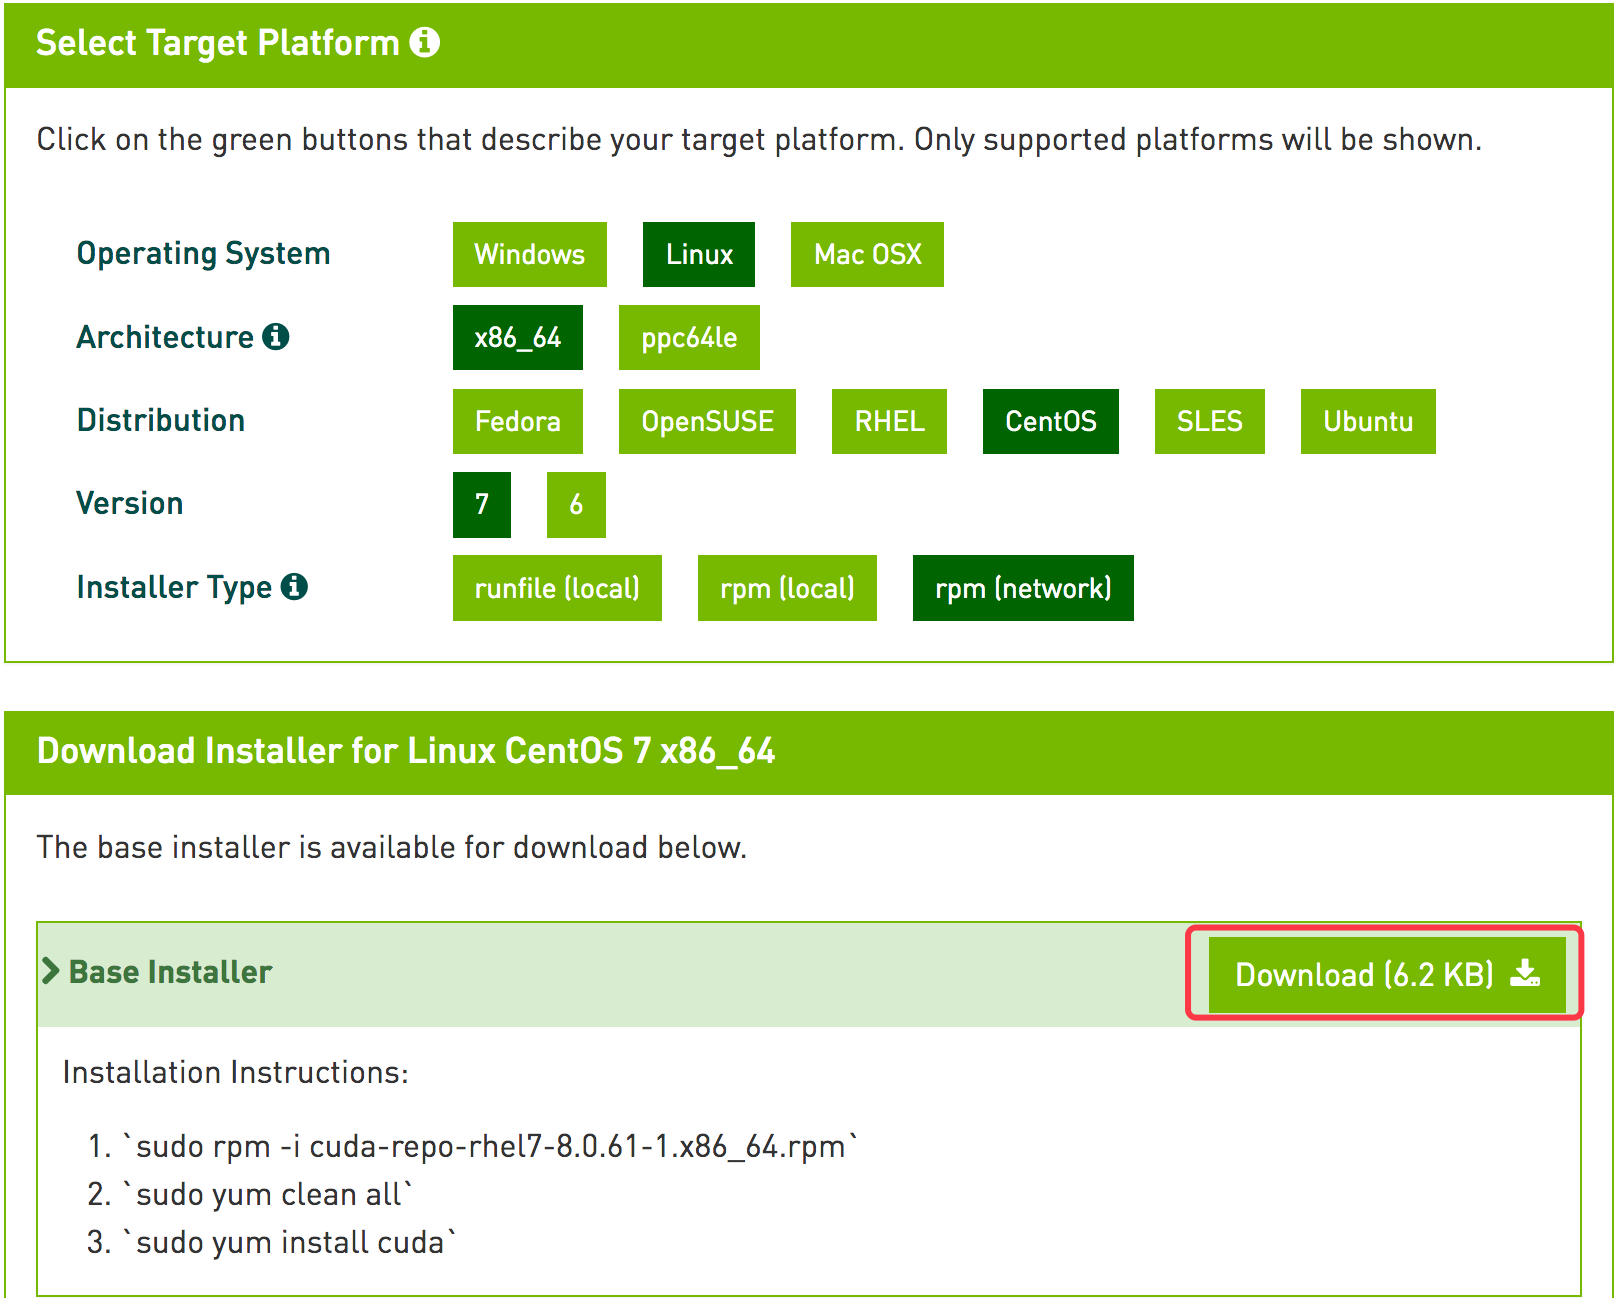Choose runfile (local) installer type
Image resolution: width=1614 pixels, height=1298 pixels.
point(557,588)
